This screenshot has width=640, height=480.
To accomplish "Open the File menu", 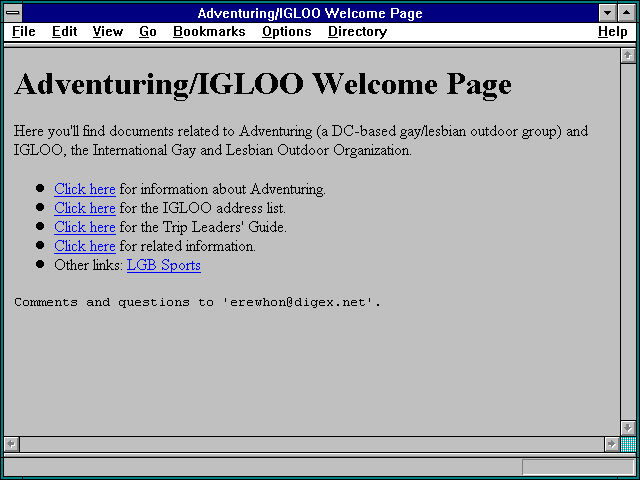I will point(24,31).
